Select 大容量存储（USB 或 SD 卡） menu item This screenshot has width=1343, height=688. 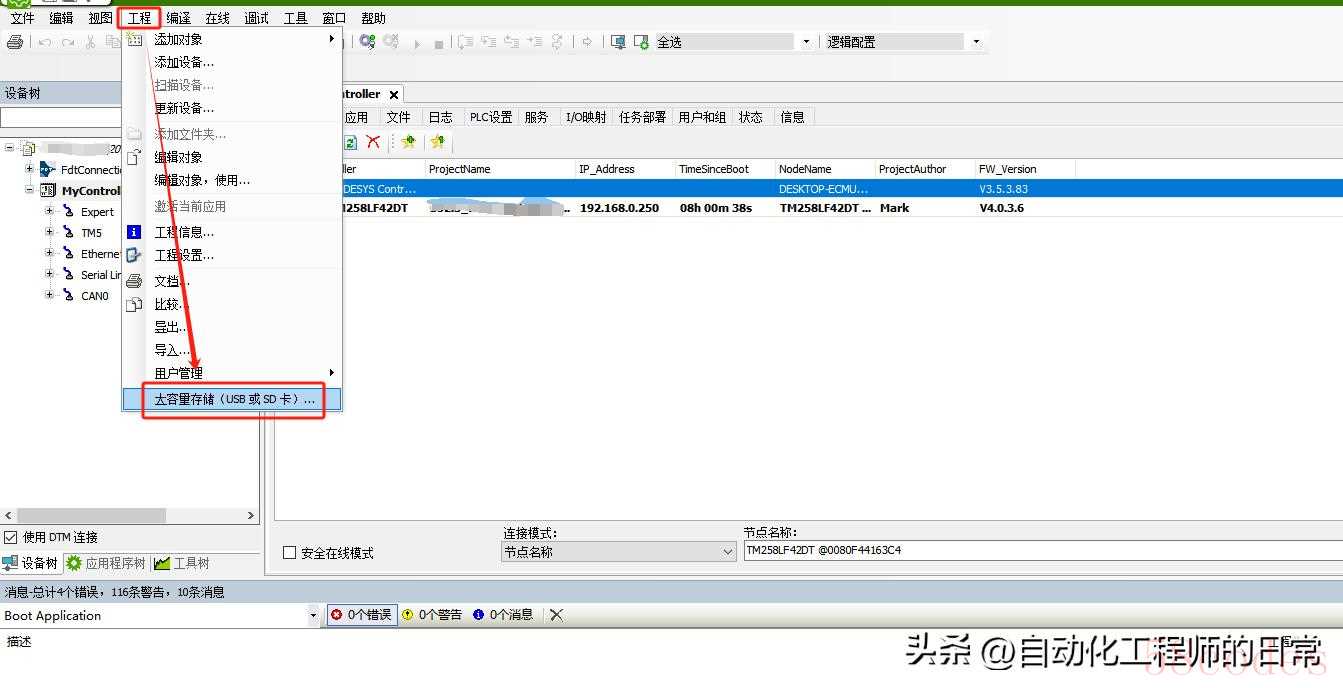234,399
